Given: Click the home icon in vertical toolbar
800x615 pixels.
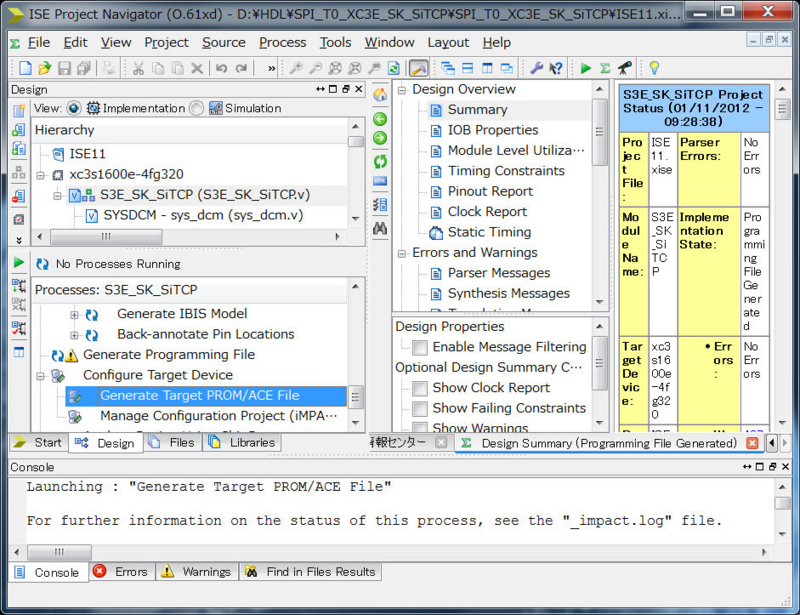Looking at the screenshot, I should tap(380, 95).
